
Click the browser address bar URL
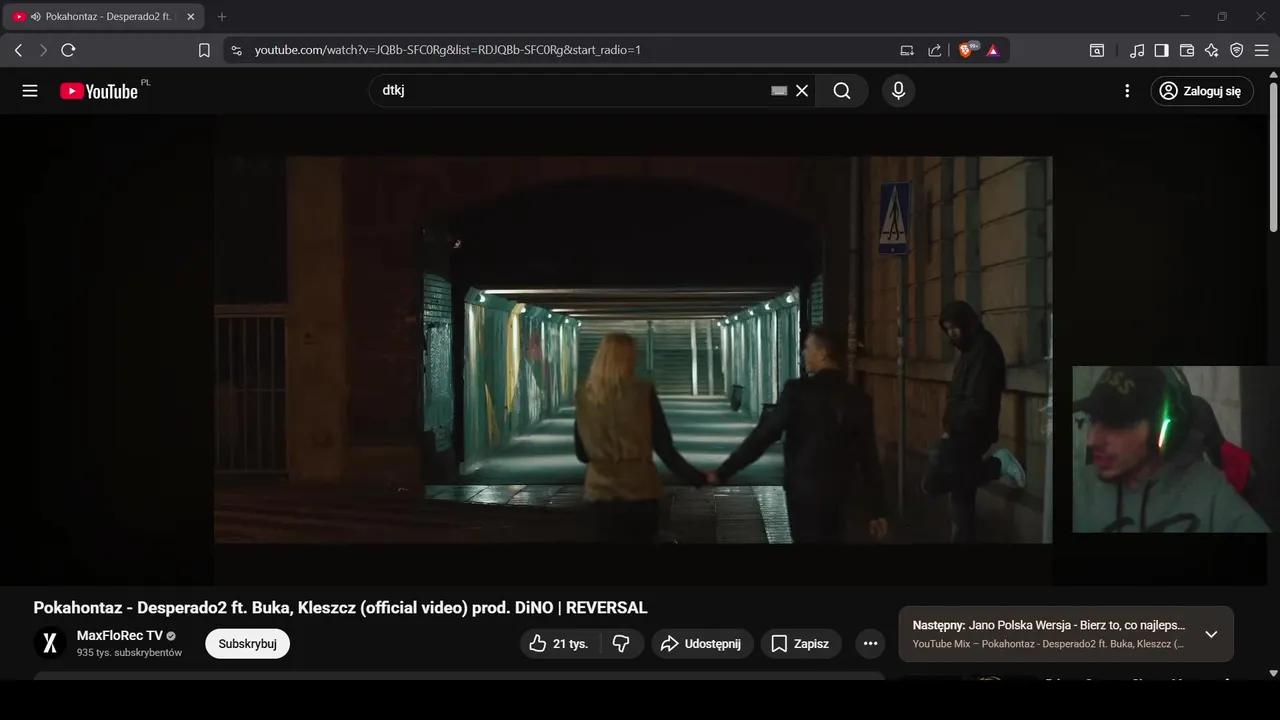pos(447,50)
